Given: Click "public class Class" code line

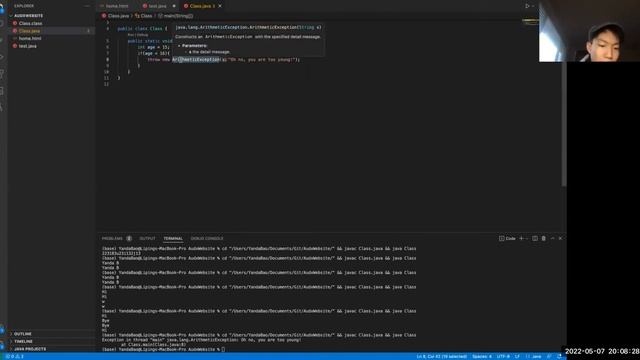Looking at the screenshot, I should 142,29.
